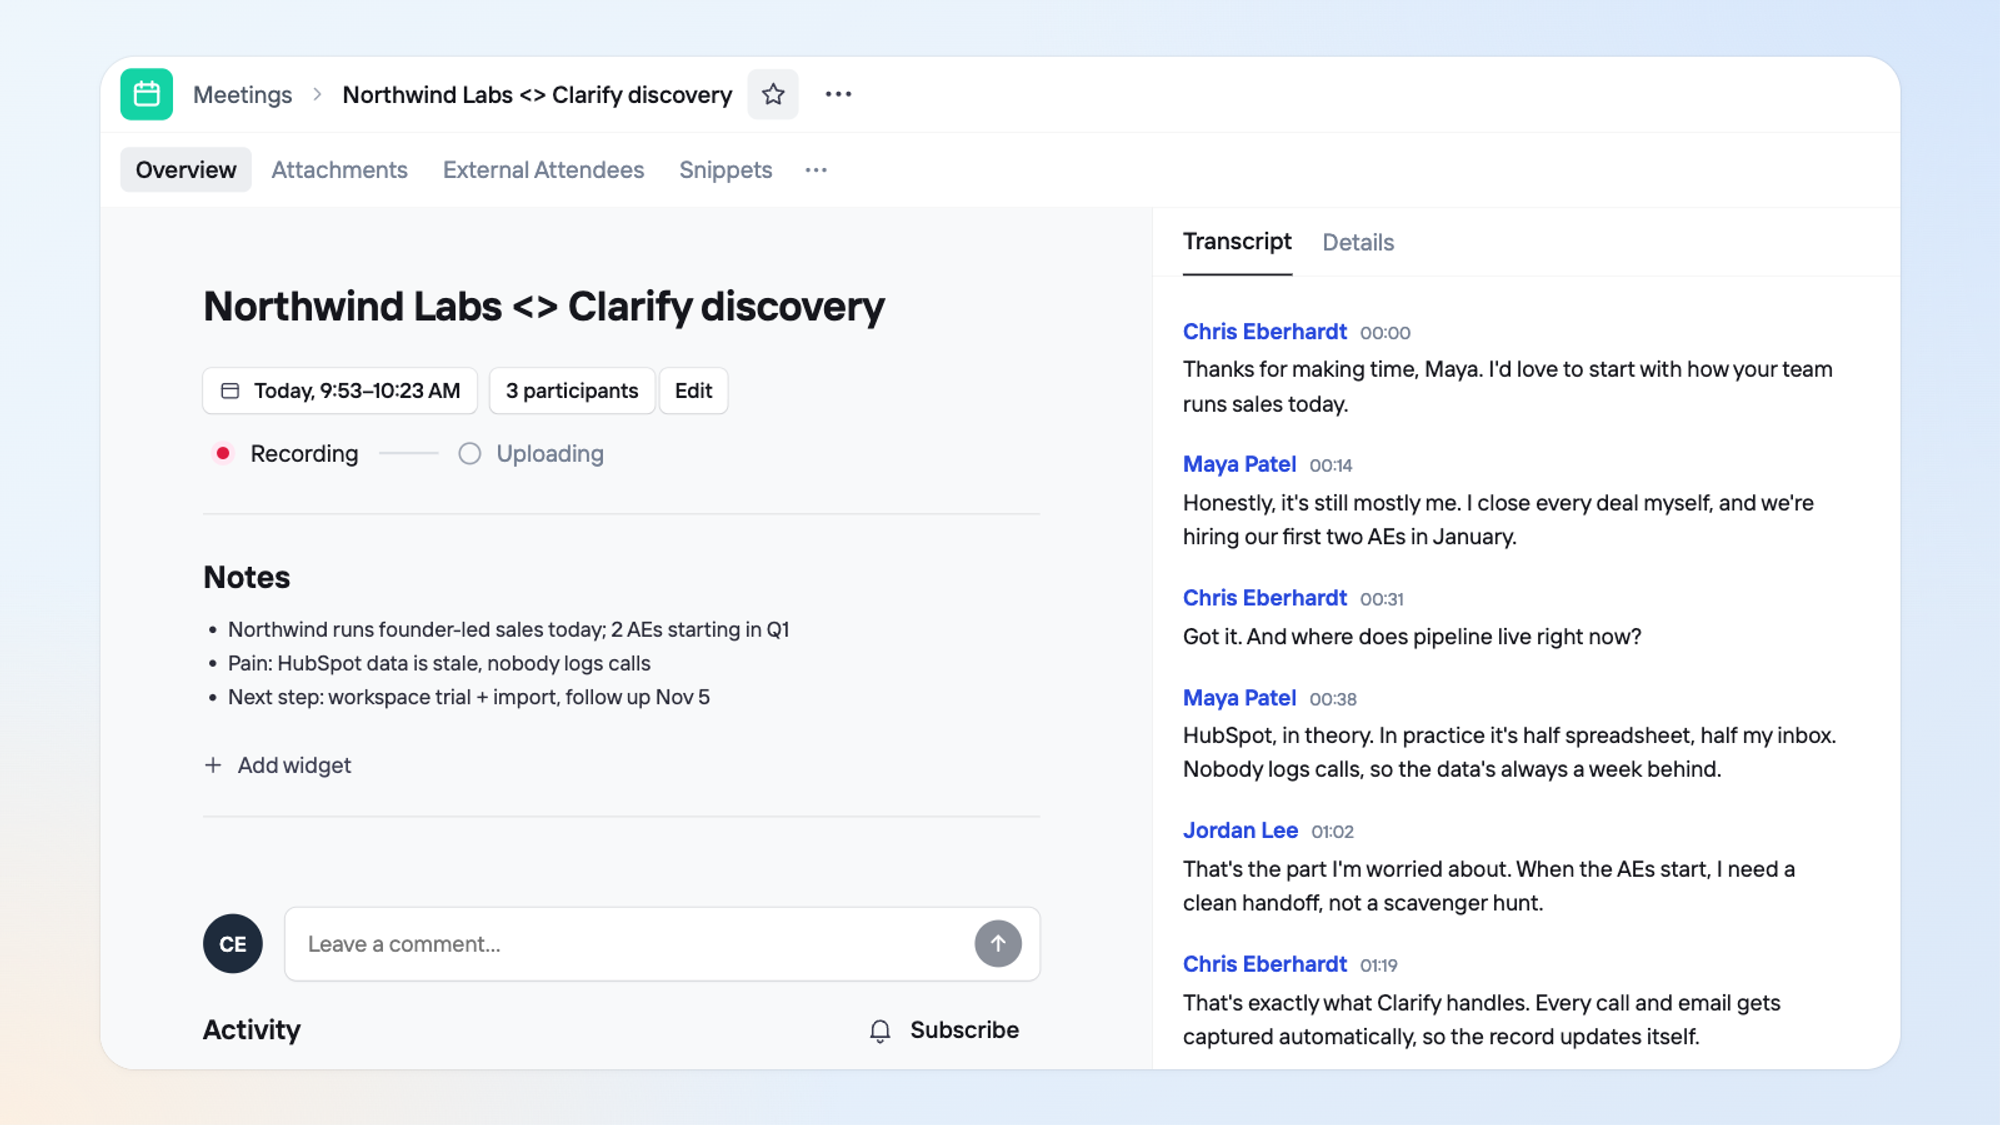Viewport: 2000px width, 1125px height.
Task: Click the CE user avatar
Action: pos(233,943)
